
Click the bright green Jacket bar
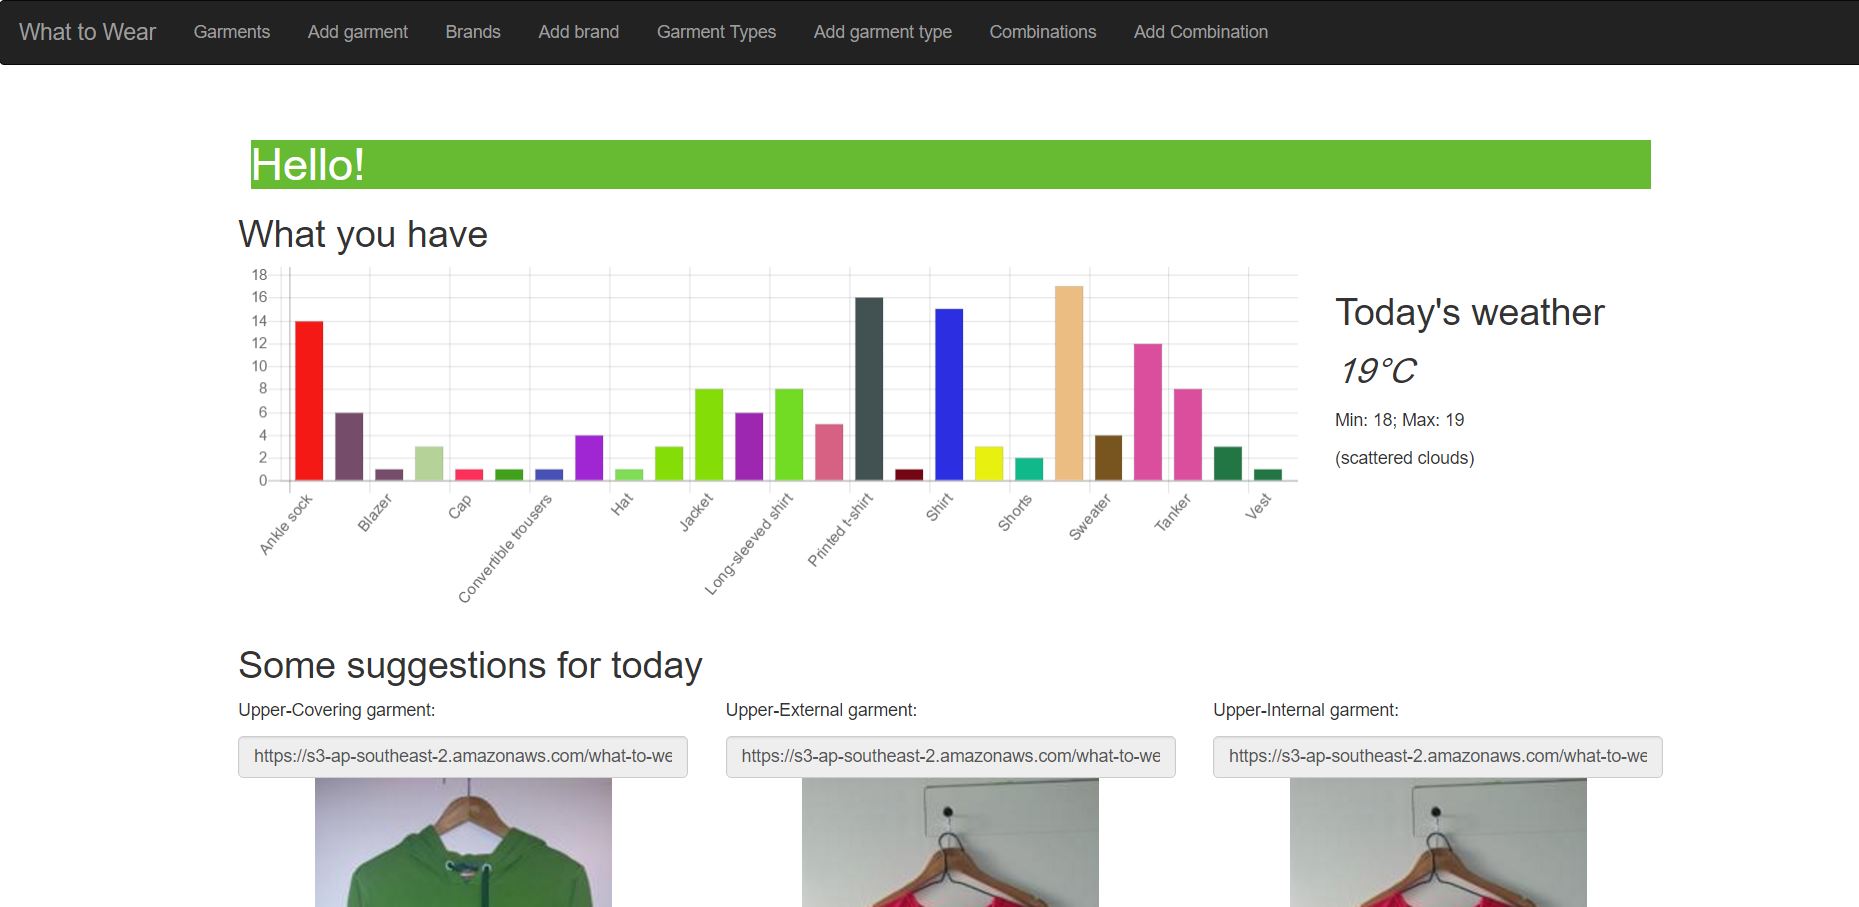[x=709, y=435]
